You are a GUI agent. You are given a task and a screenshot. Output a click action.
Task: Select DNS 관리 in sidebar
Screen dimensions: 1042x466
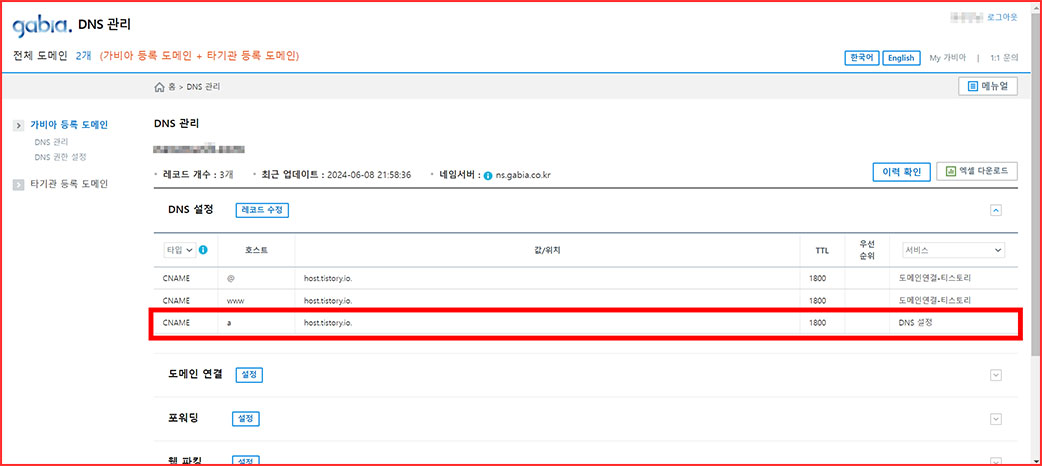click(x=51, y=142)
